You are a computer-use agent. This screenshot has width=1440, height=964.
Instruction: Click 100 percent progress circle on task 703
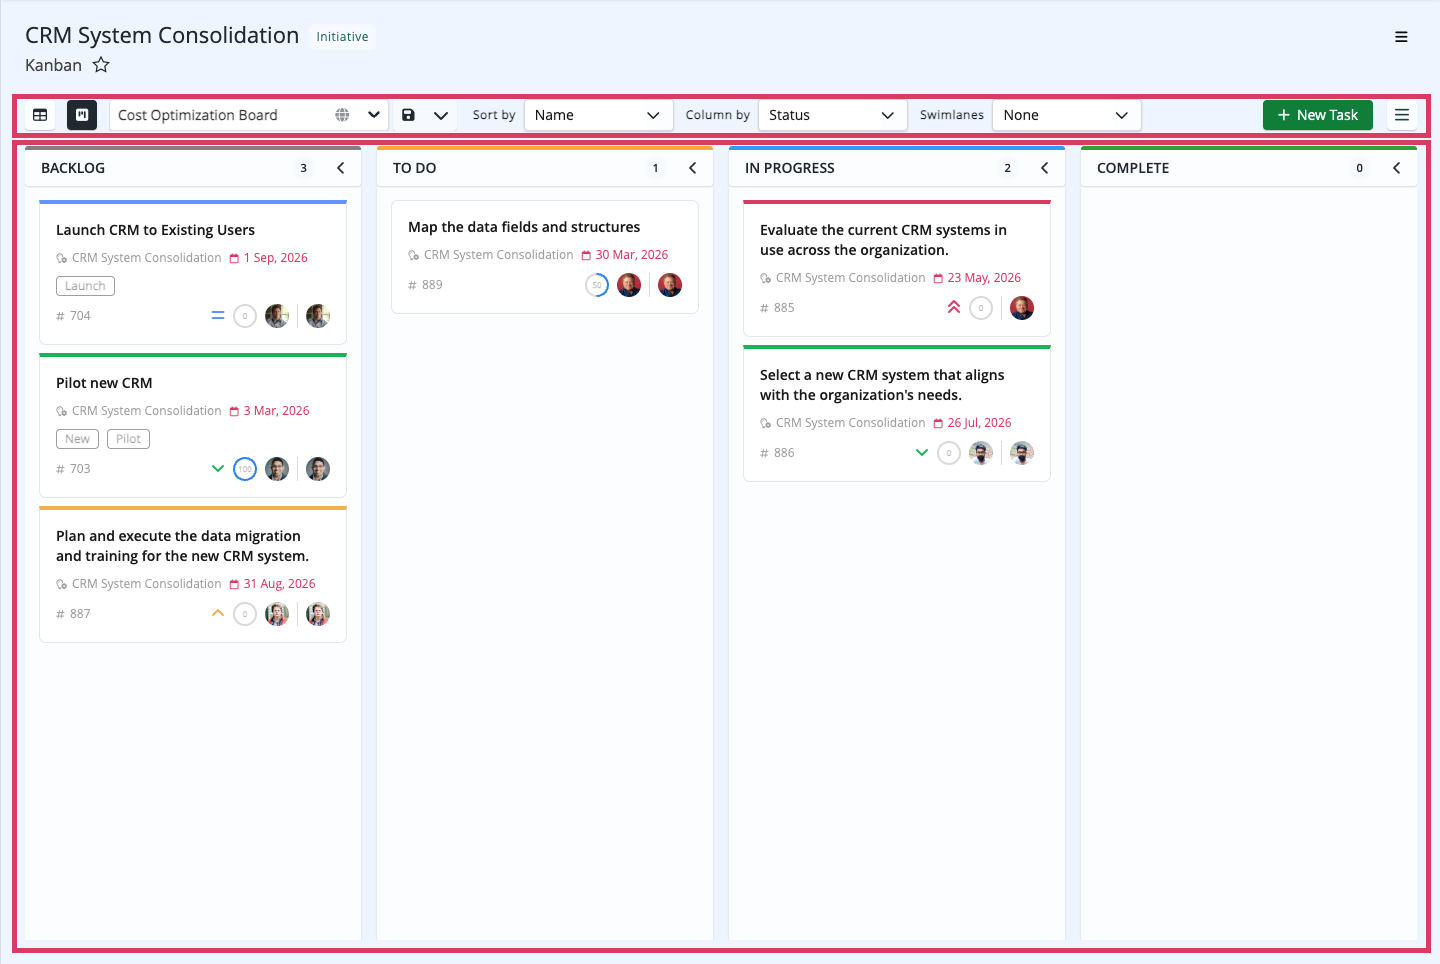pyautogui.click(x=245, y=469)
